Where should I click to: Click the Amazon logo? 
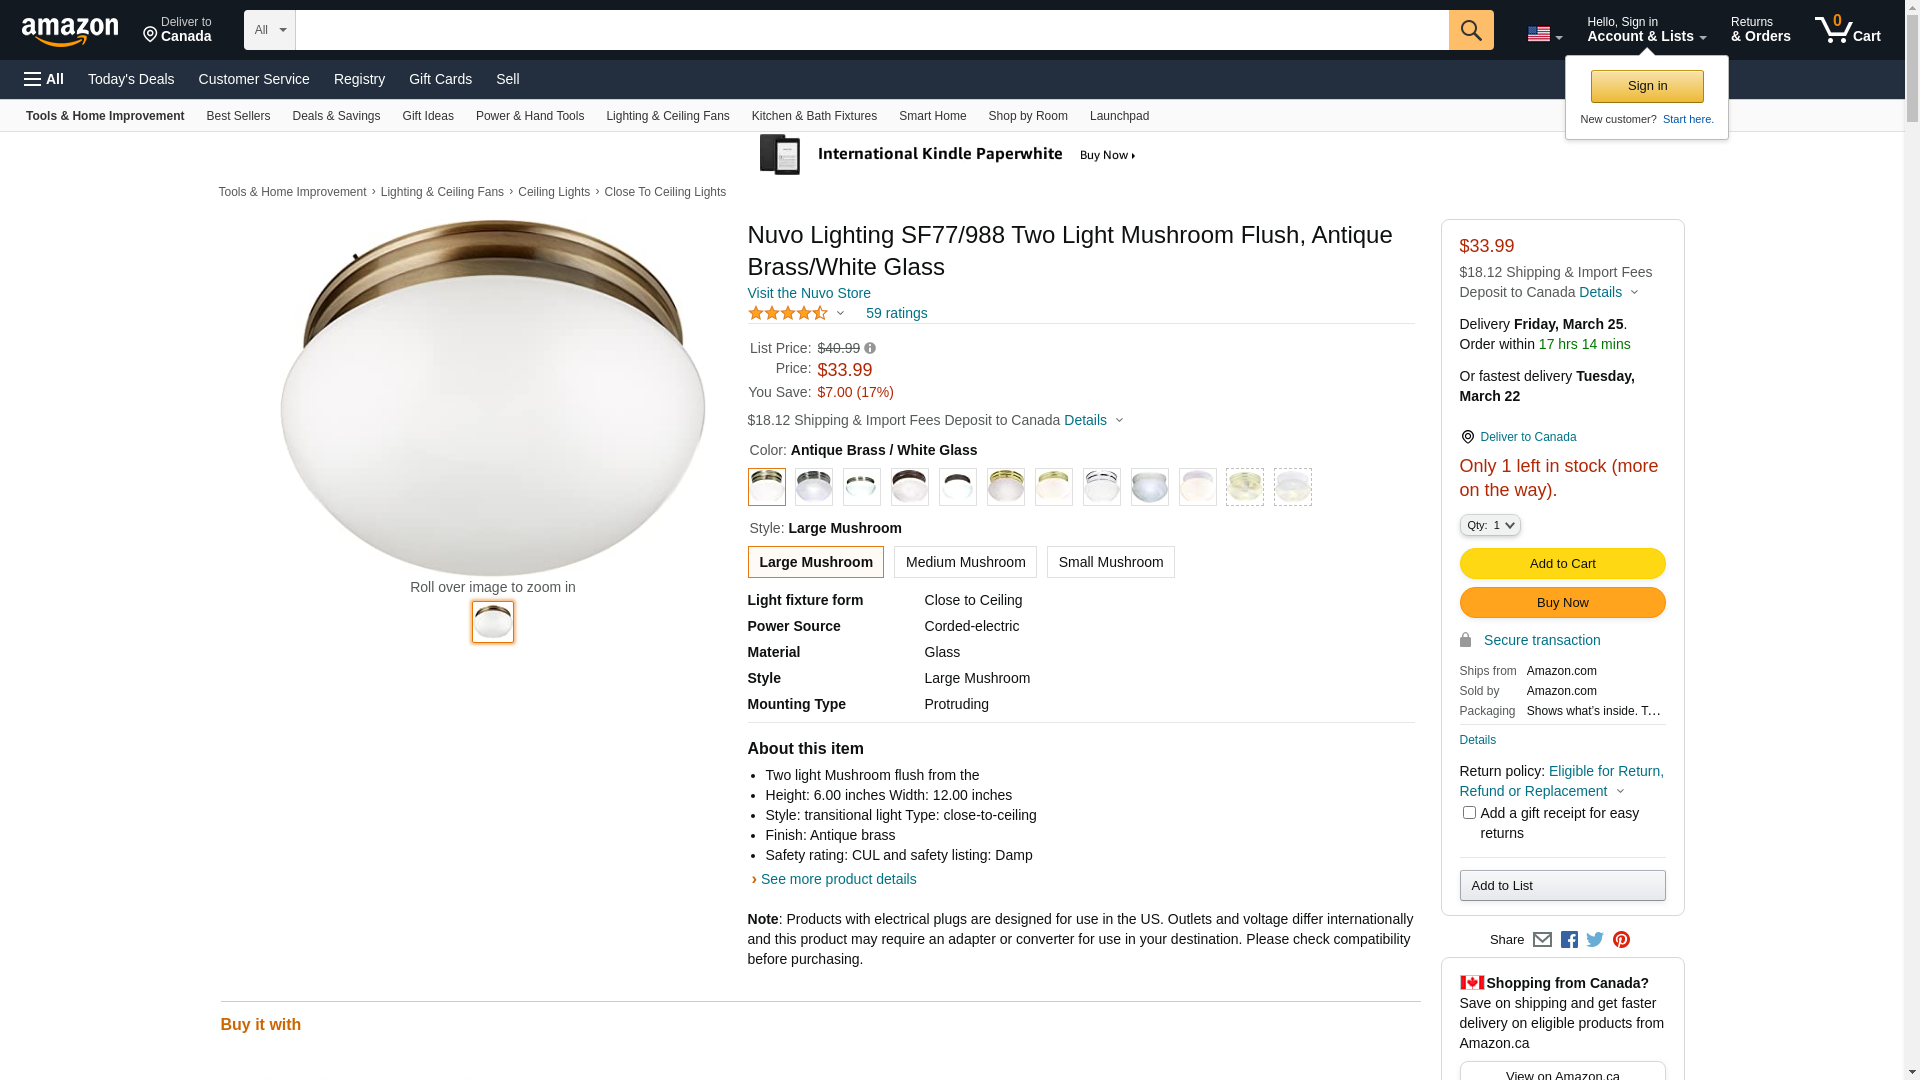coord(70,31)
